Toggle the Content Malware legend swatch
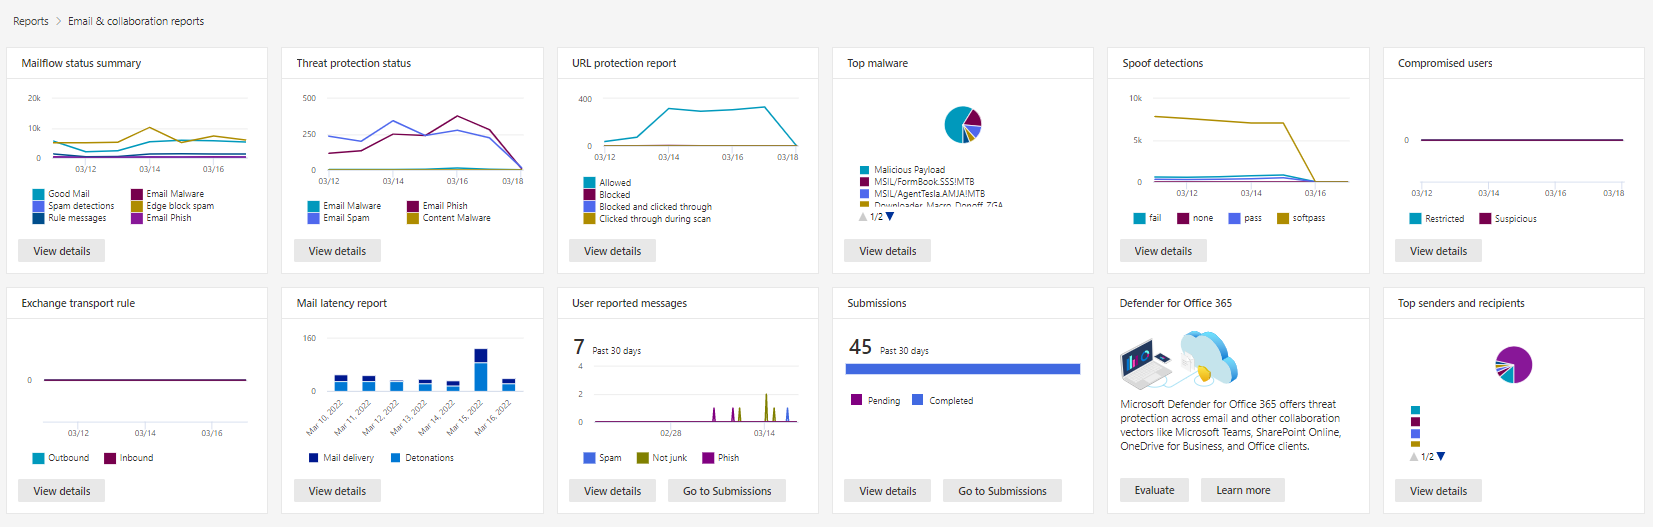Image resolution: width=1653 pixels, height=527 pixels. [x=413, y=218]
